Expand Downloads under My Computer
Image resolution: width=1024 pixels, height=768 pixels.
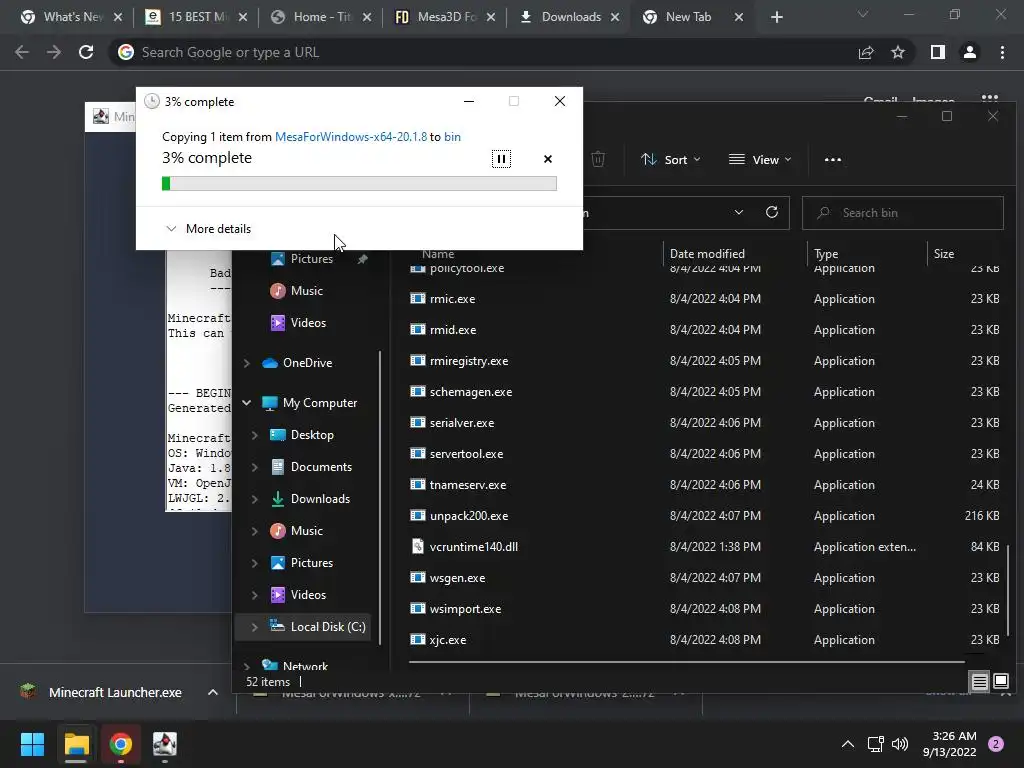[x=255, y=499]
